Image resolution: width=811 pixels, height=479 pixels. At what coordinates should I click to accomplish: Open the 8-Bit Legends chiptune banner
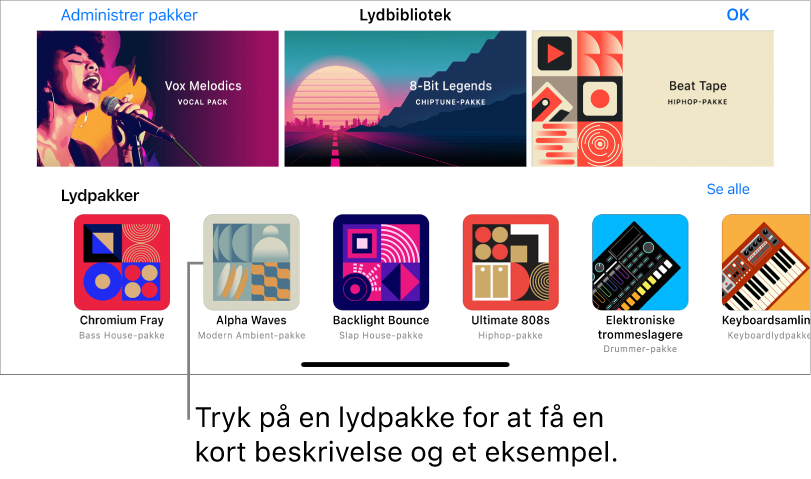[406, 99]
